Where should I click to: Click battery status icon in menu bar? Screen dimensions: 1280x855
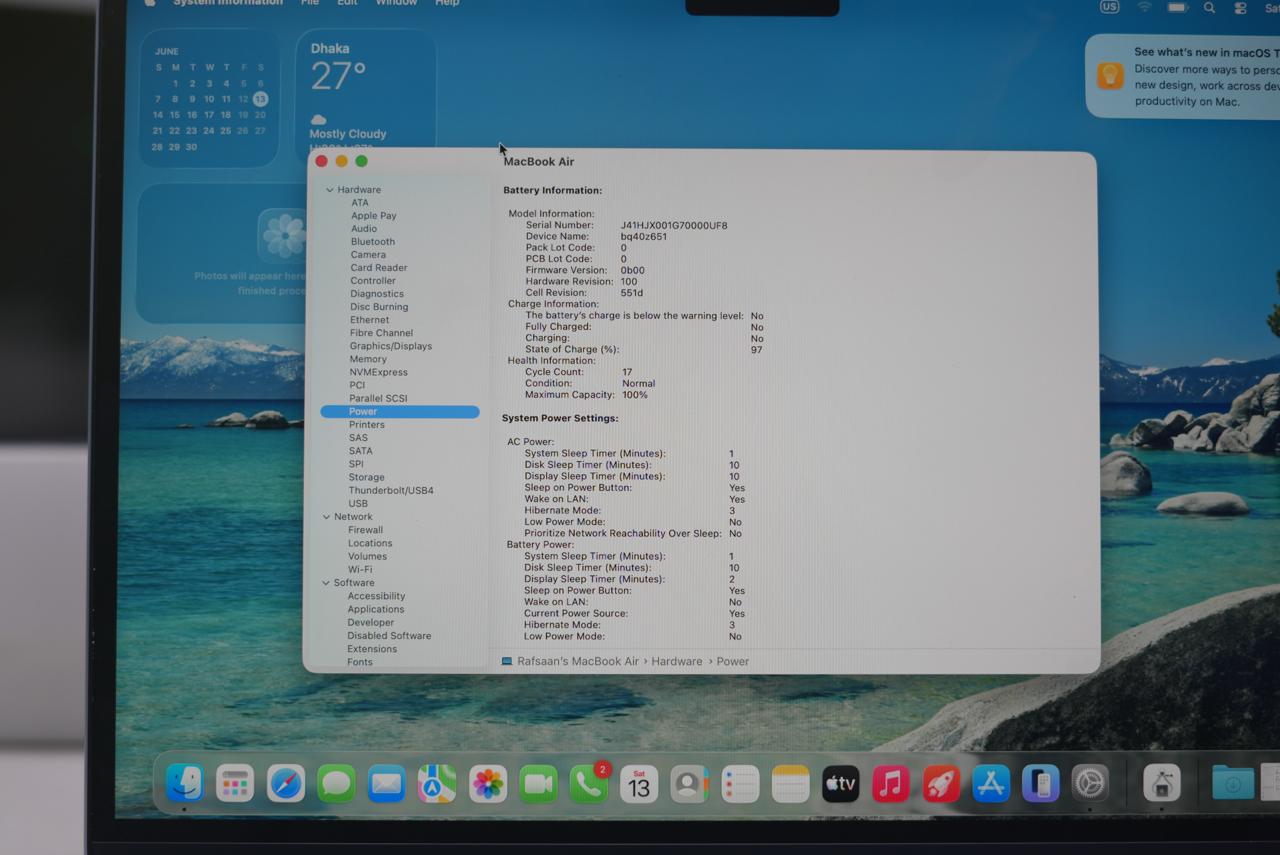click(1177, 7)
